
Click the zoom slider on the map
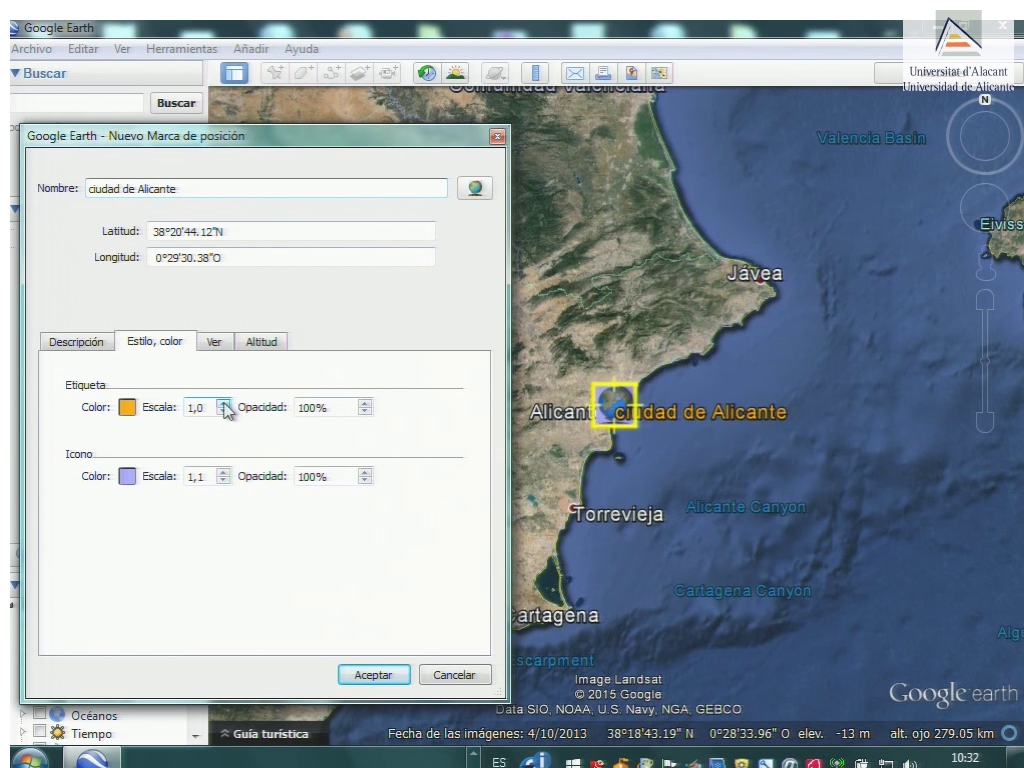click(x=985, y=361)
